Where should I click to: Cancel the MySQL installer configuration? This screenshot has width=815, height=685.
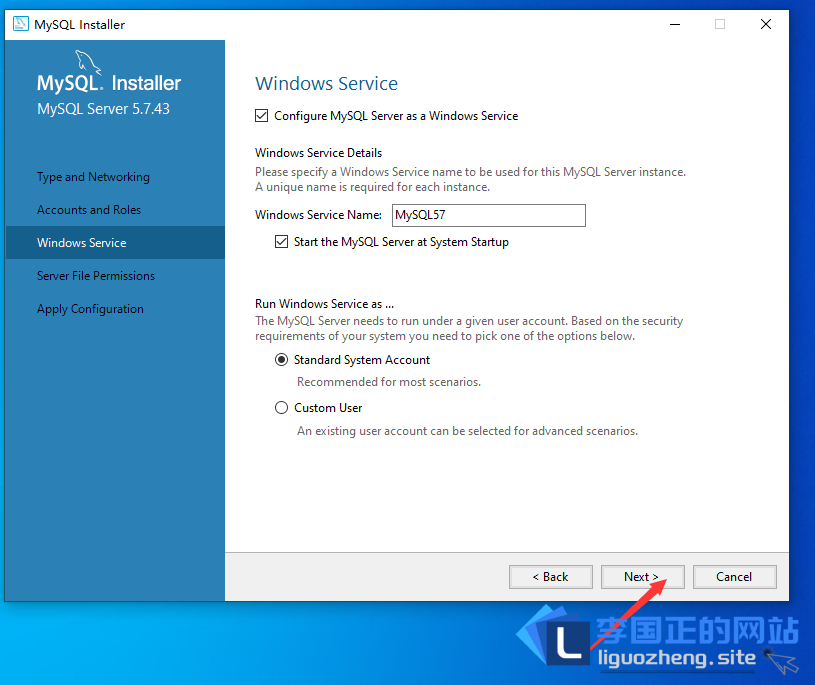click(x=734, y=577)
